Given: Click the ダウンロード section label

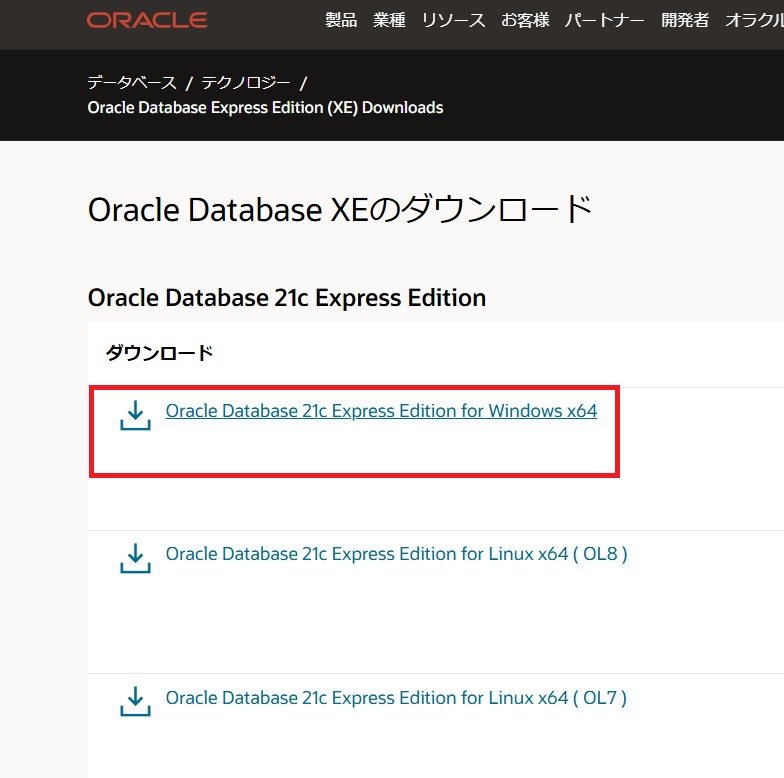Looking at the screenshot, I should (x=160, y=353).
